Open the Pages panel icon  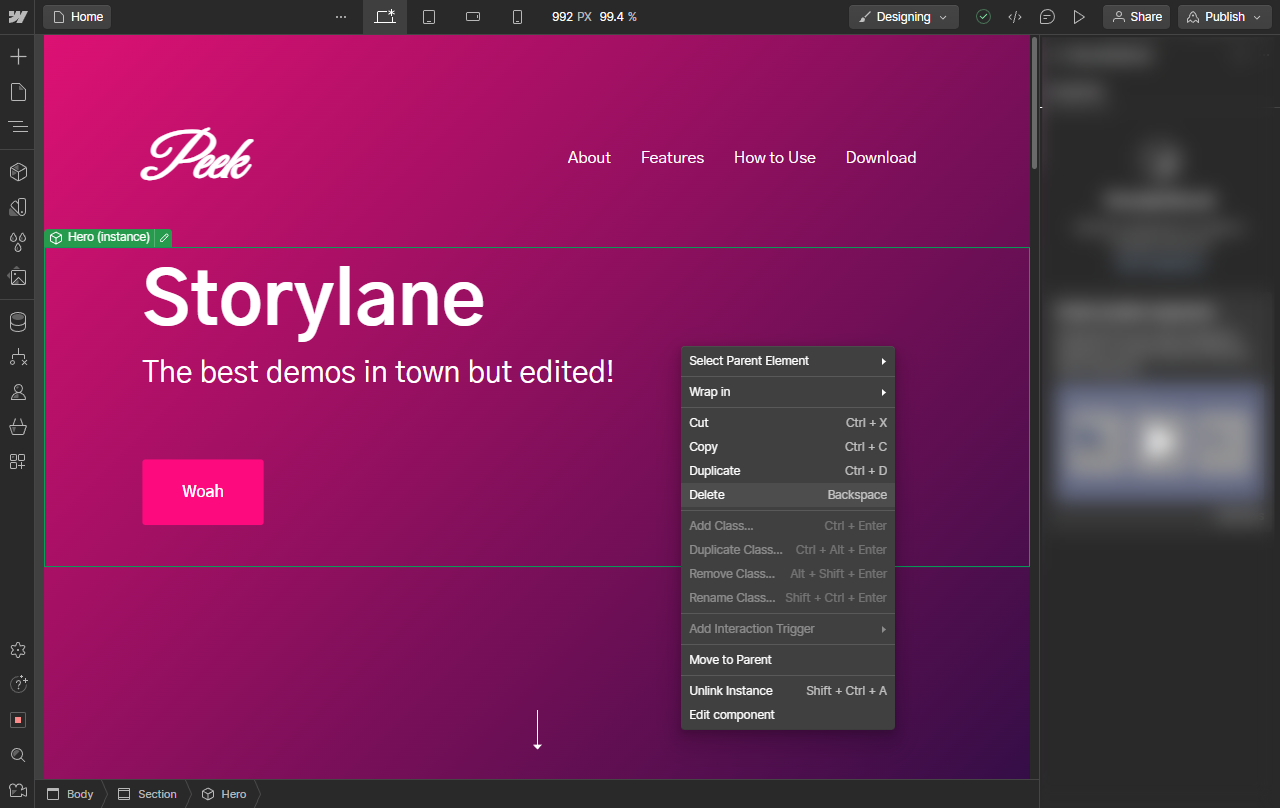[17, 92]
